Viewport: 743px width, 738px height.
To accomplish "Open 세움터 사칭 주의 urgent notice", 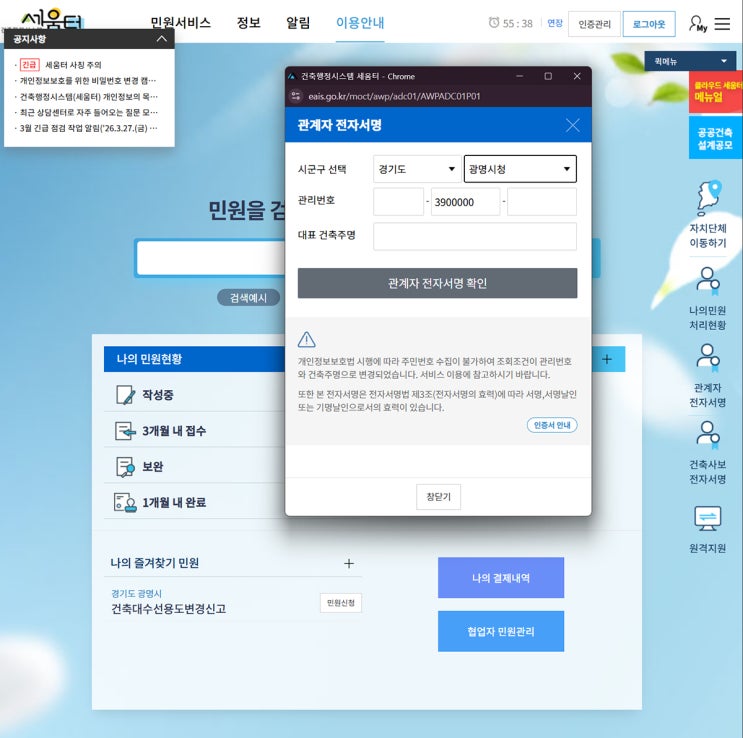I will click(x=73, y=65).
